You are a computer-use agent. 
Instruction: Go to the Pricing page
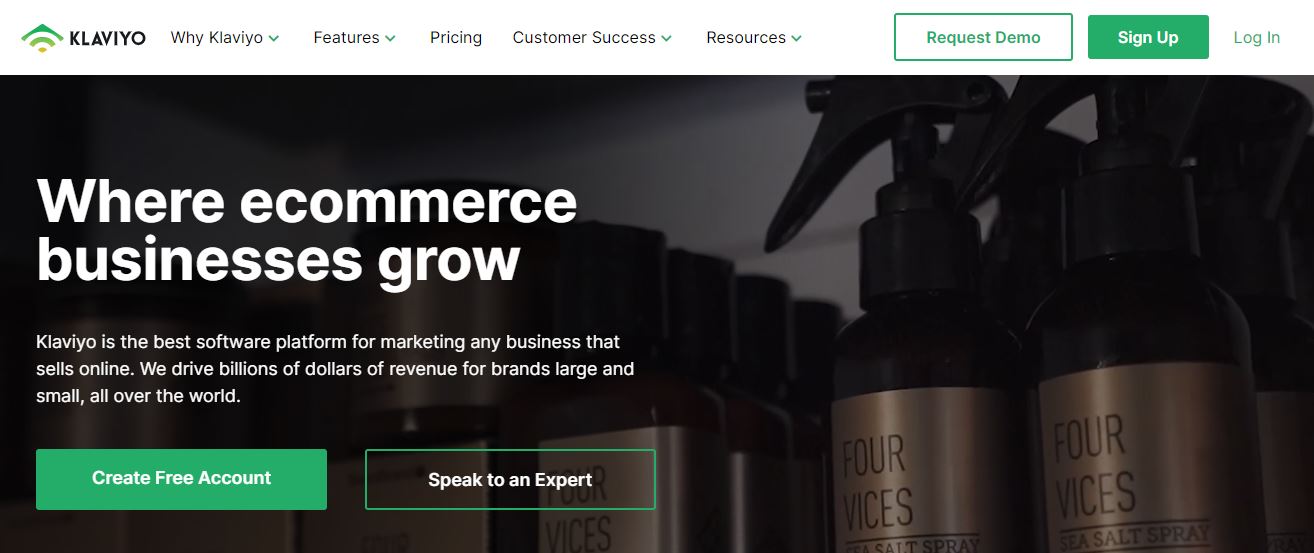pos(456,38)
